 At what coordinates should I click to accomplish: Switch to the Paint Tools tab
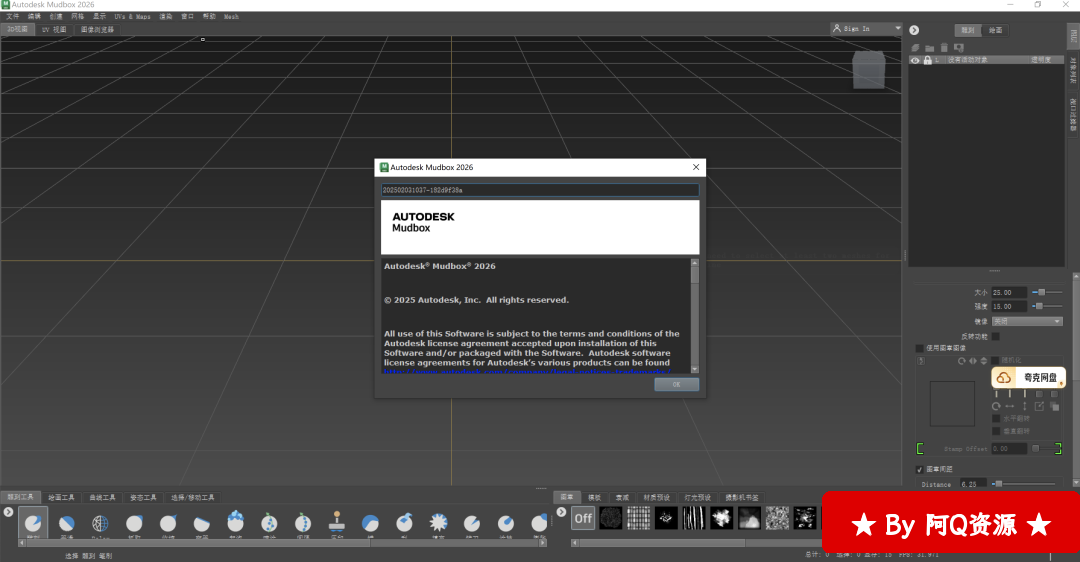(x=61, y=497)
